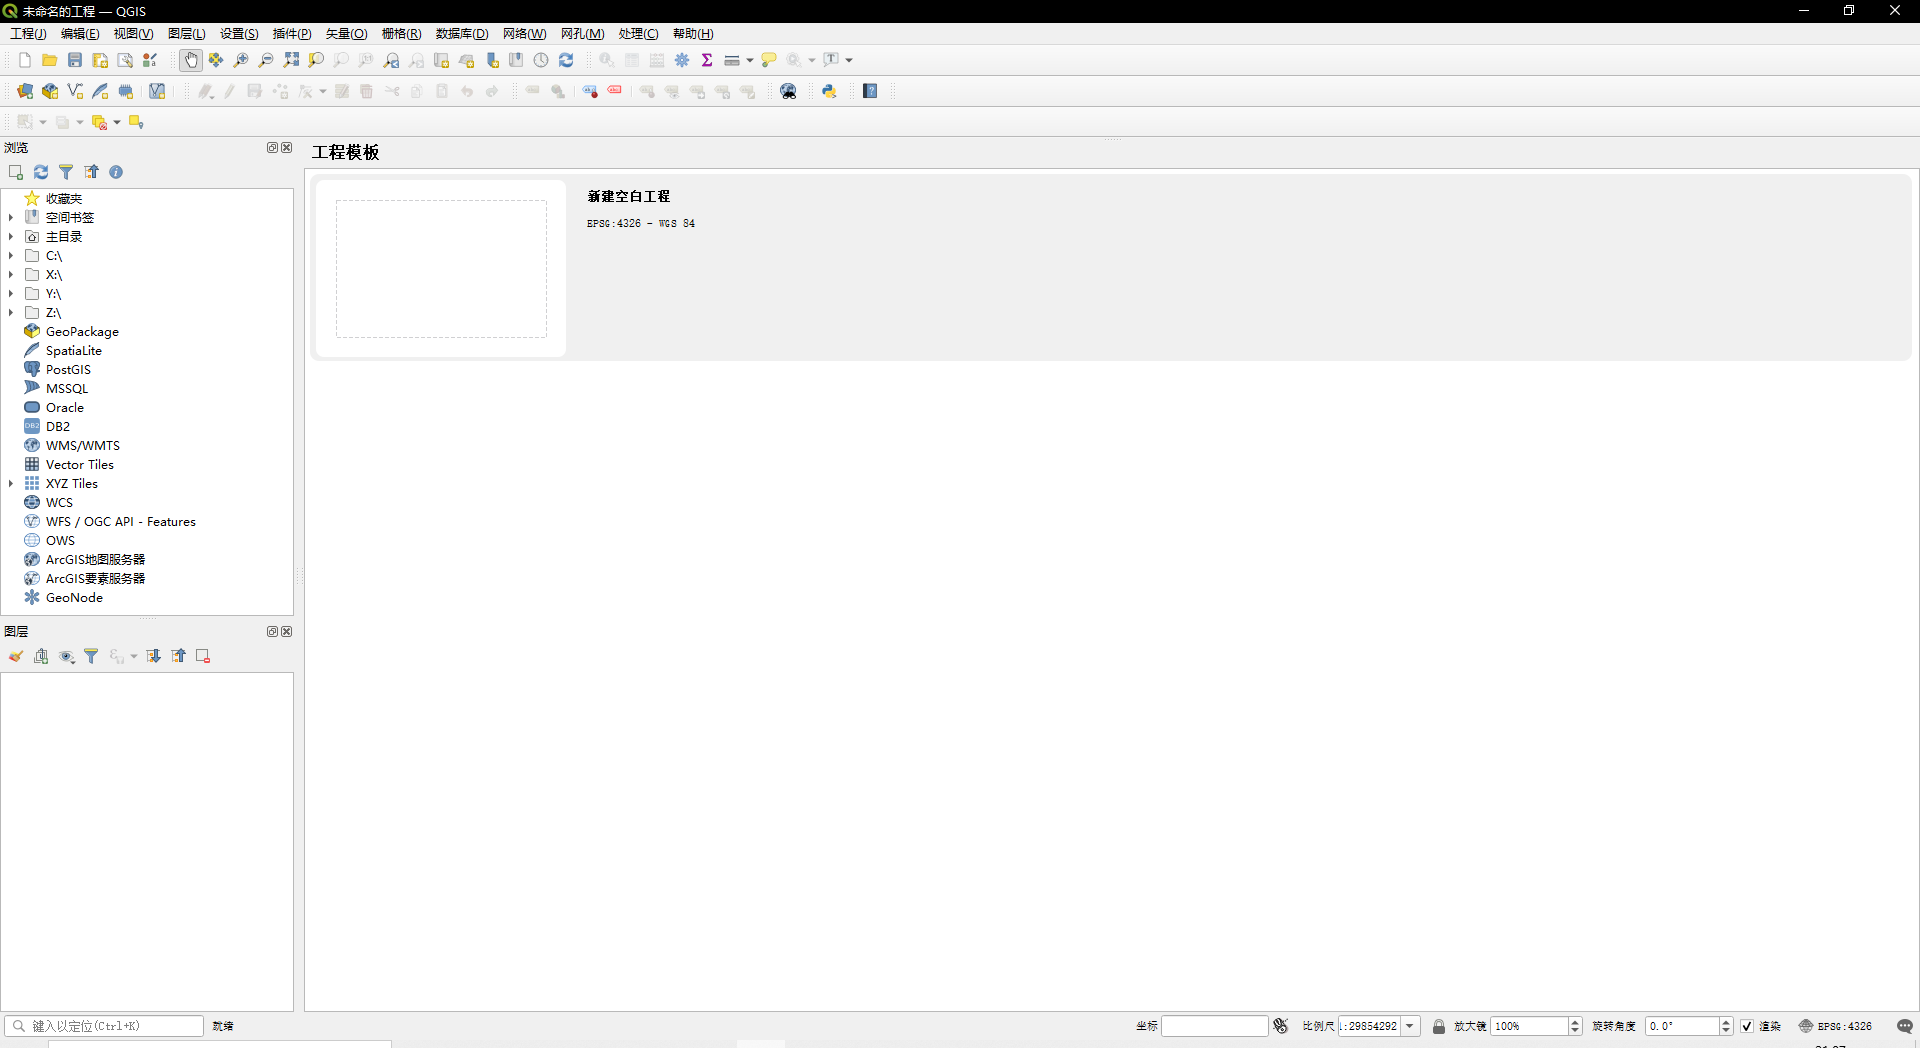Image resolution: width=1920 pixels, height=1048 pixels.
Task: Activate the Zoom In tool
Action: point(241,59)
